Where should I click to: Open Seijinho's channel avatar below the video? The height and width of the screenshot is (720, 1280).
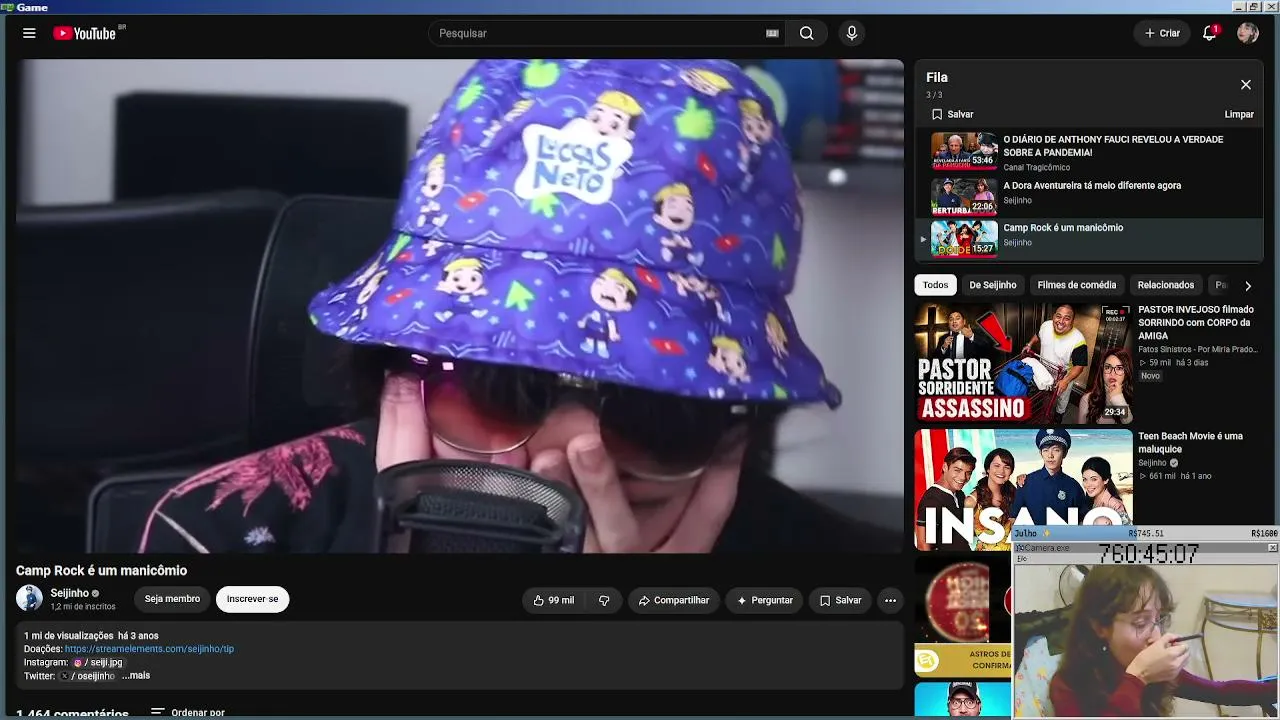pos(29,598)
